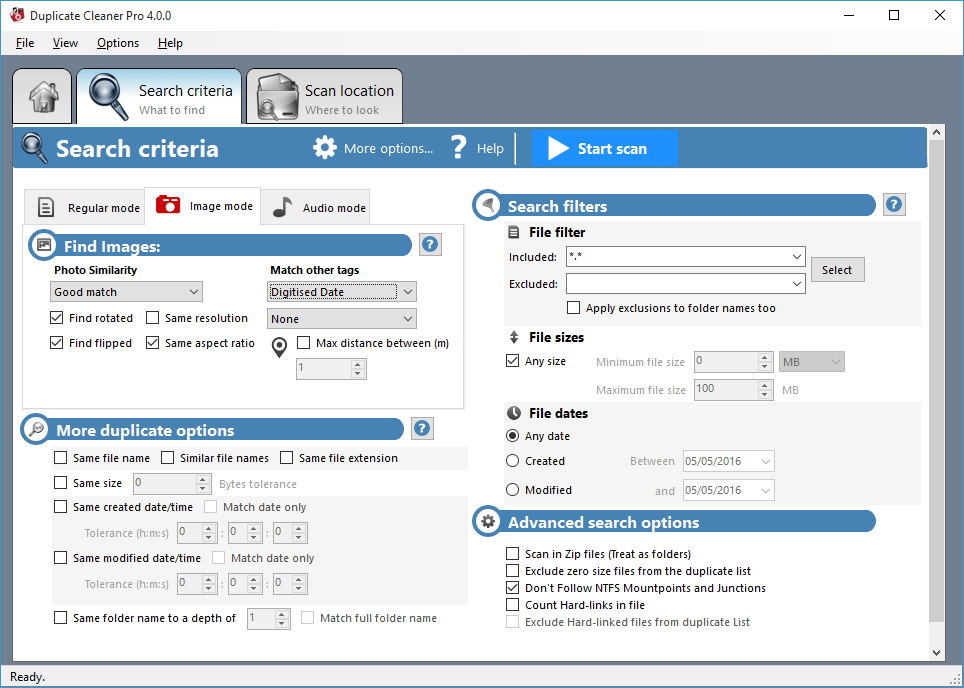
Task: Click the Select button for file filters
Action: pyautogui.click(x=837, y=269)
